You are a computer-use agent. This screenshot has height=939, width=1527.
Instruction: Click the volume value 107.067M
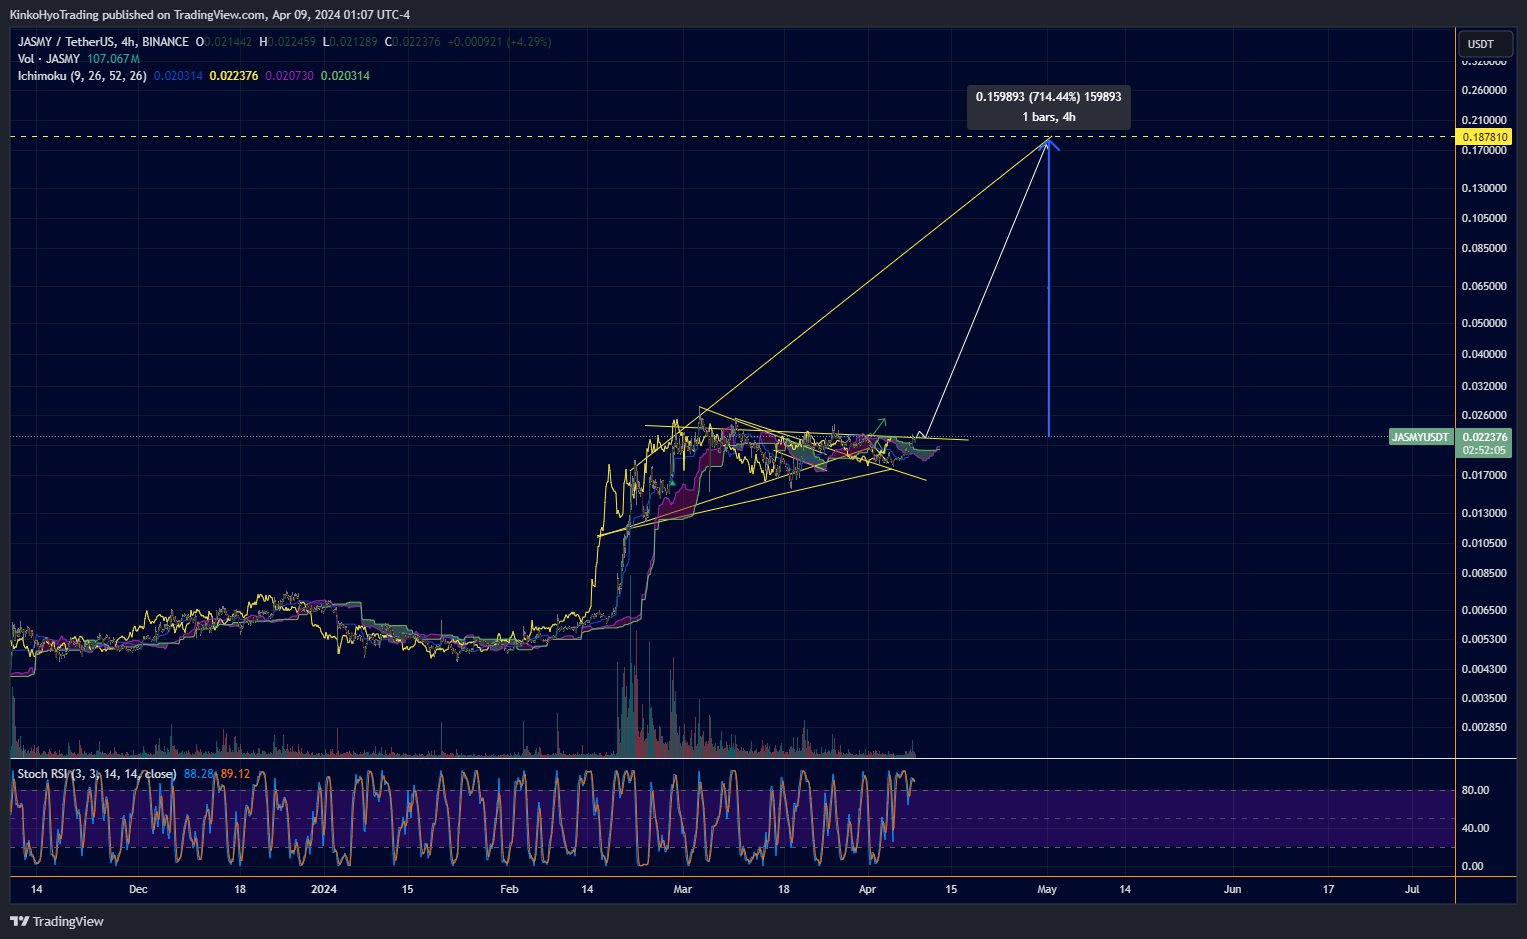click(113, 59)
